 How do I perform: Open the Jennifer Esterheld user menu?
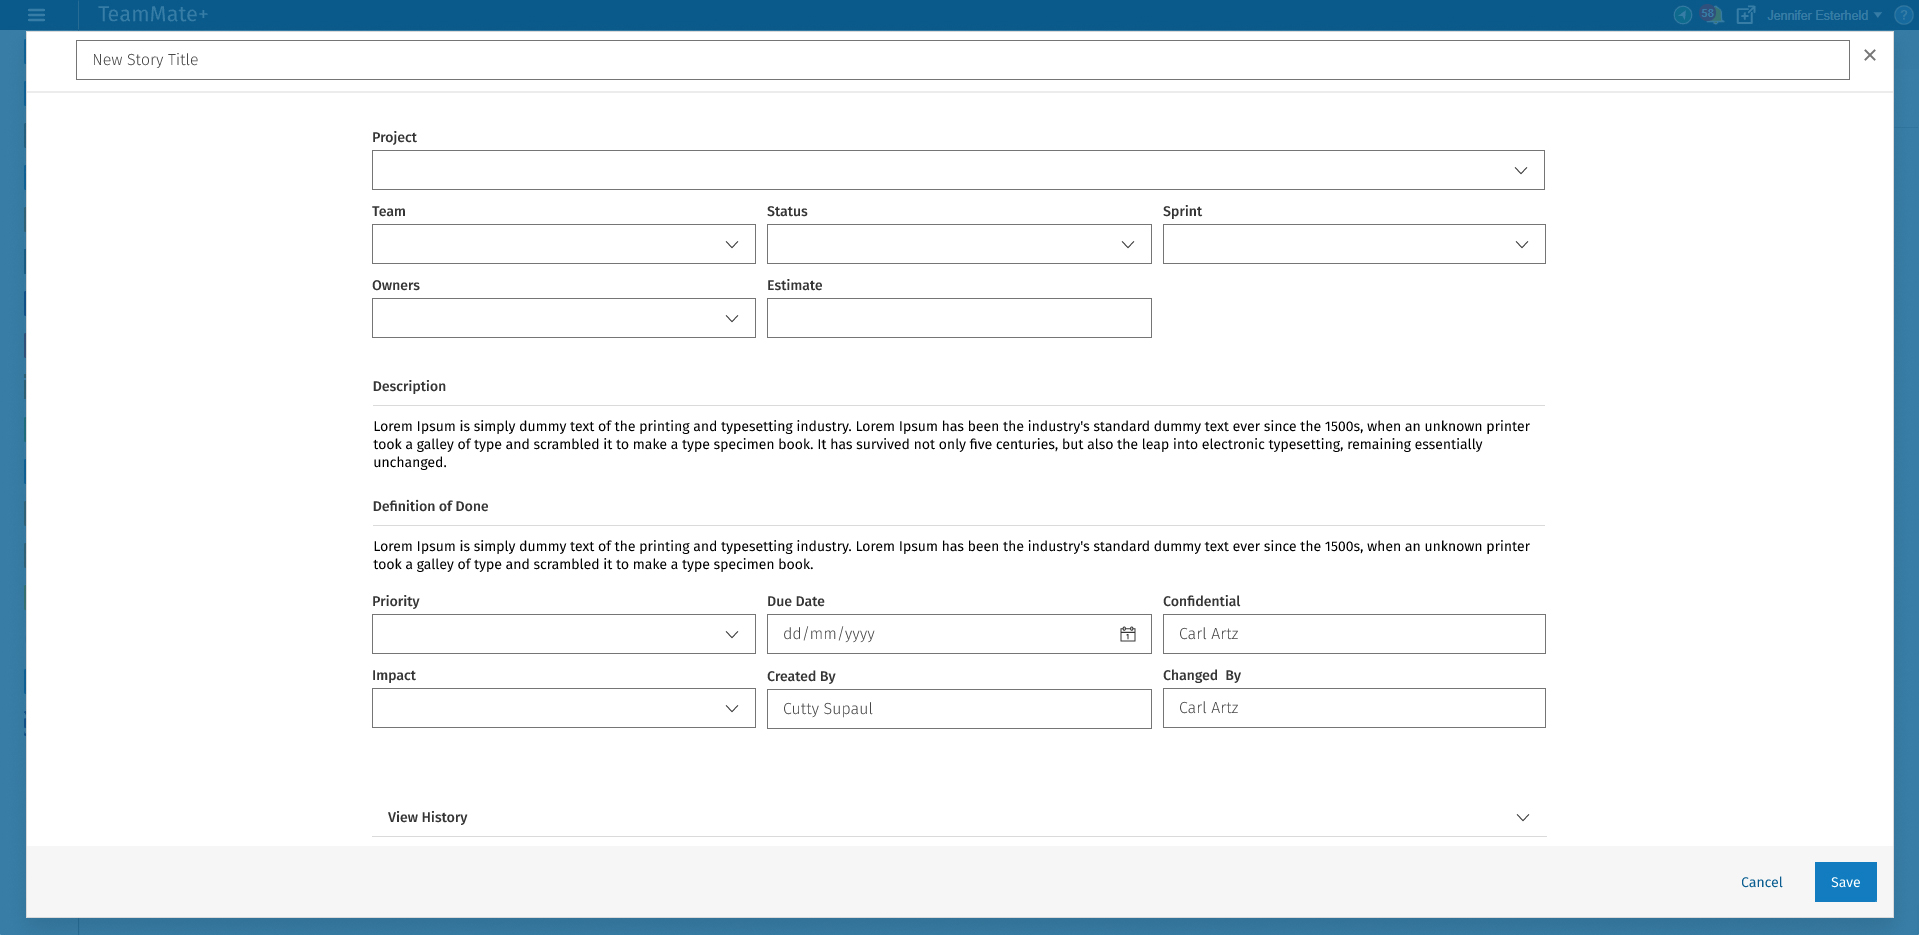(x=1823, y=15)
